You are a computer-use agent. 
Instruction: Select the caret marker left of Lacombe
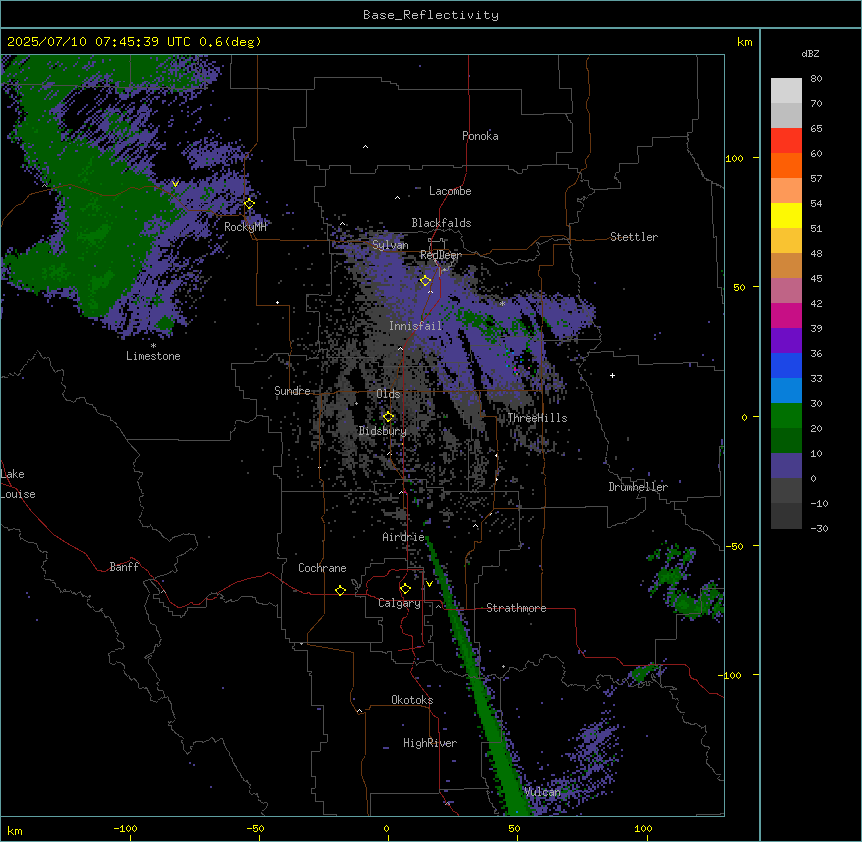point(397,197)
